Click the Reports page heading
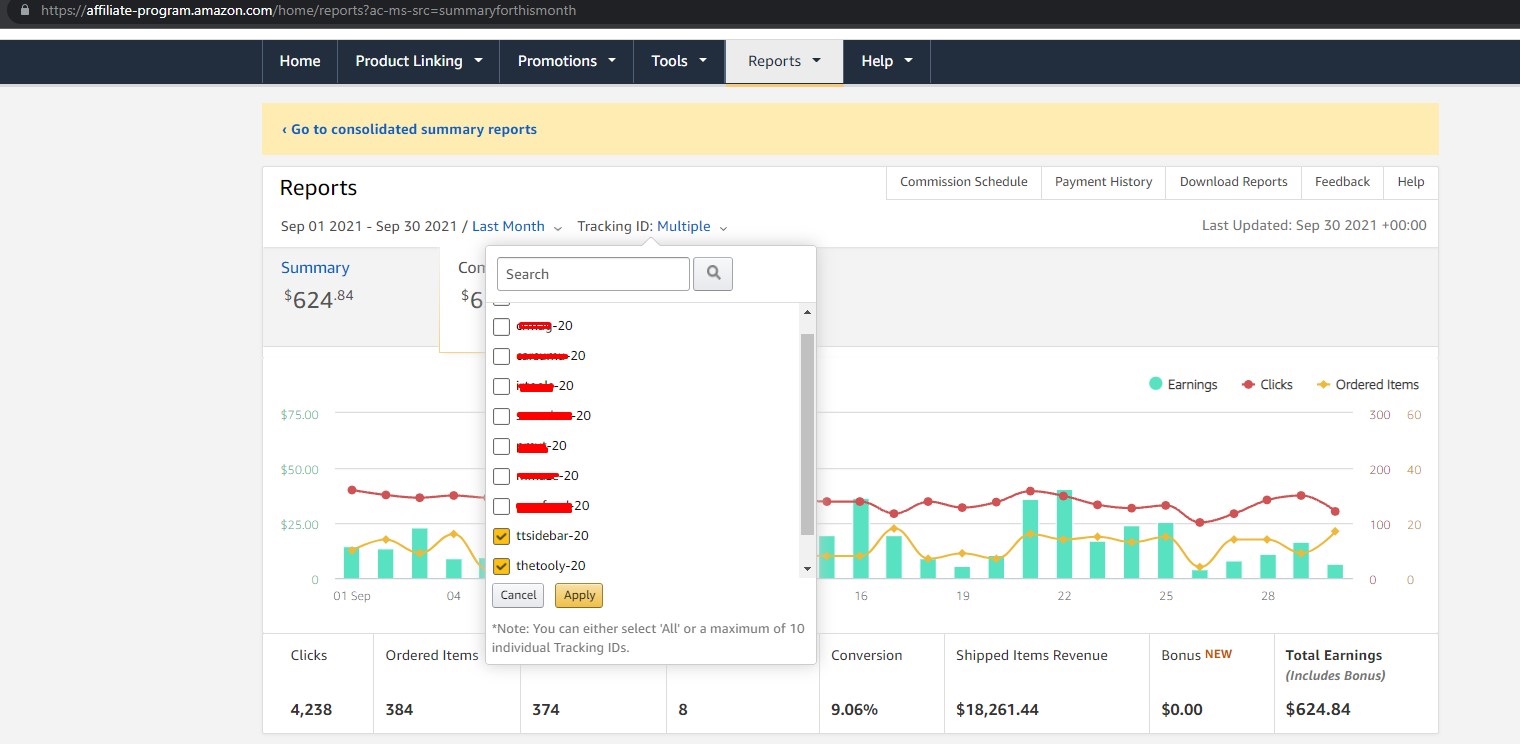The height and width of the screenshot is (744, 1520). point(318,188)
